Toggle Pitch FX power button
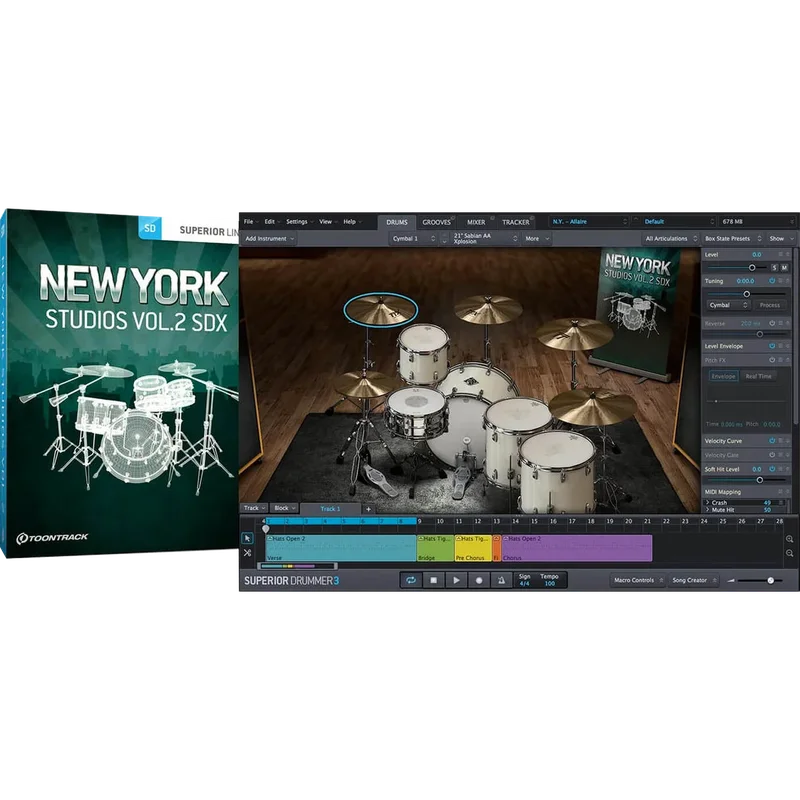Viewport: 800px width, 800px height. [x=772, y=360]
